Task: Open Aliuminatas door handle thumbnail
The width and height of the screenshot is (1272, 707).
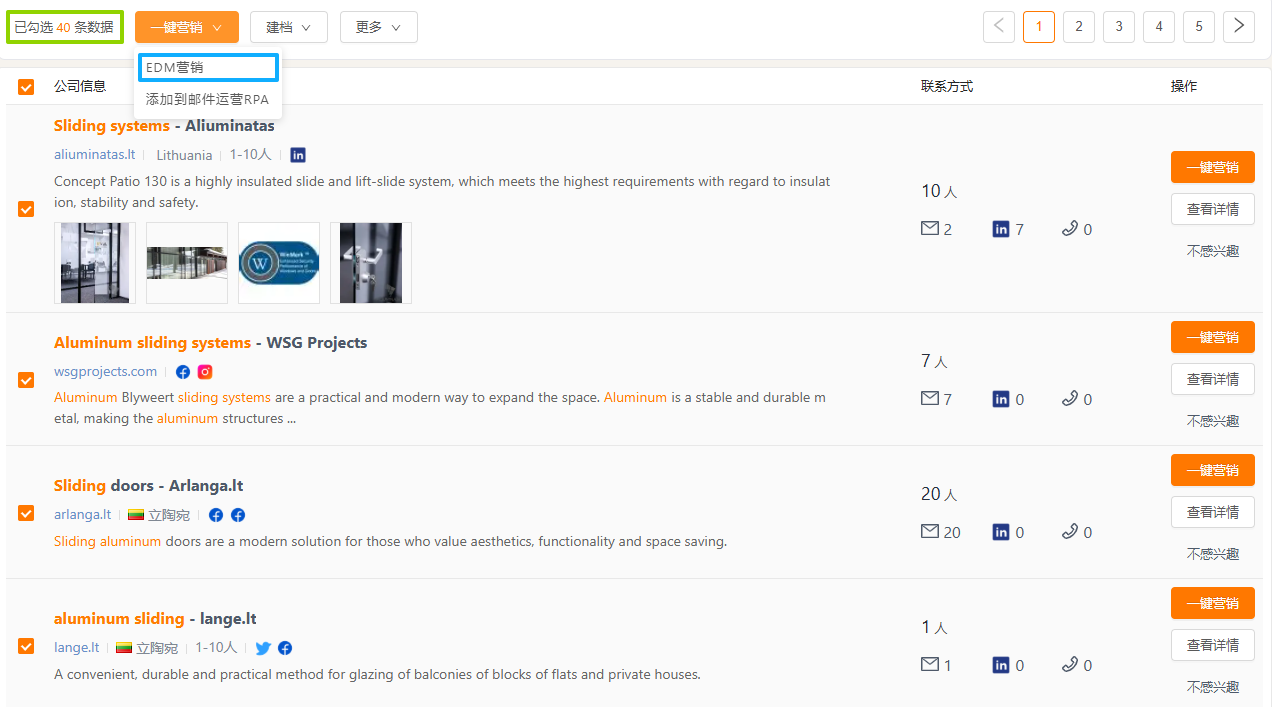Action: point(371,263)
